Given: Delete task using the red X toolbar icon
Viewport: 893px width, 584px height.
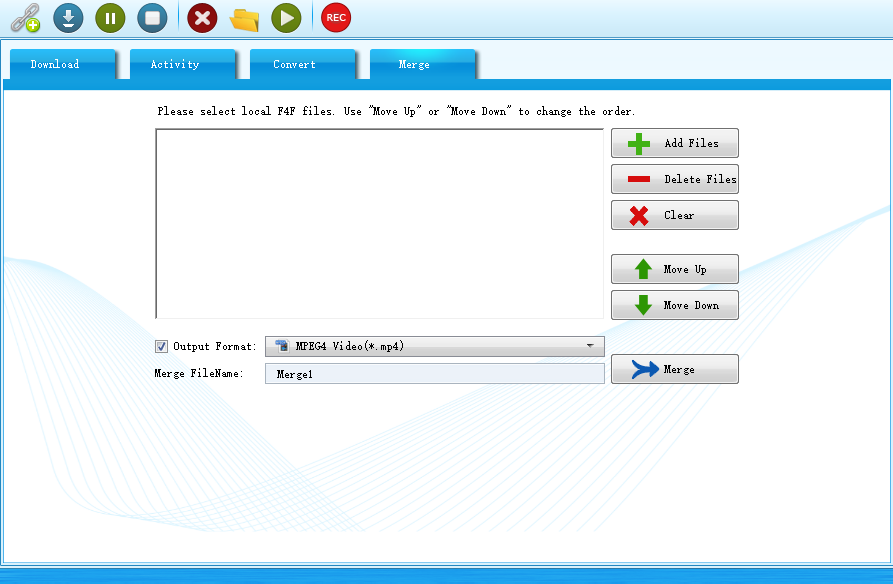Looking at the screenshot, I should (202, 18).
